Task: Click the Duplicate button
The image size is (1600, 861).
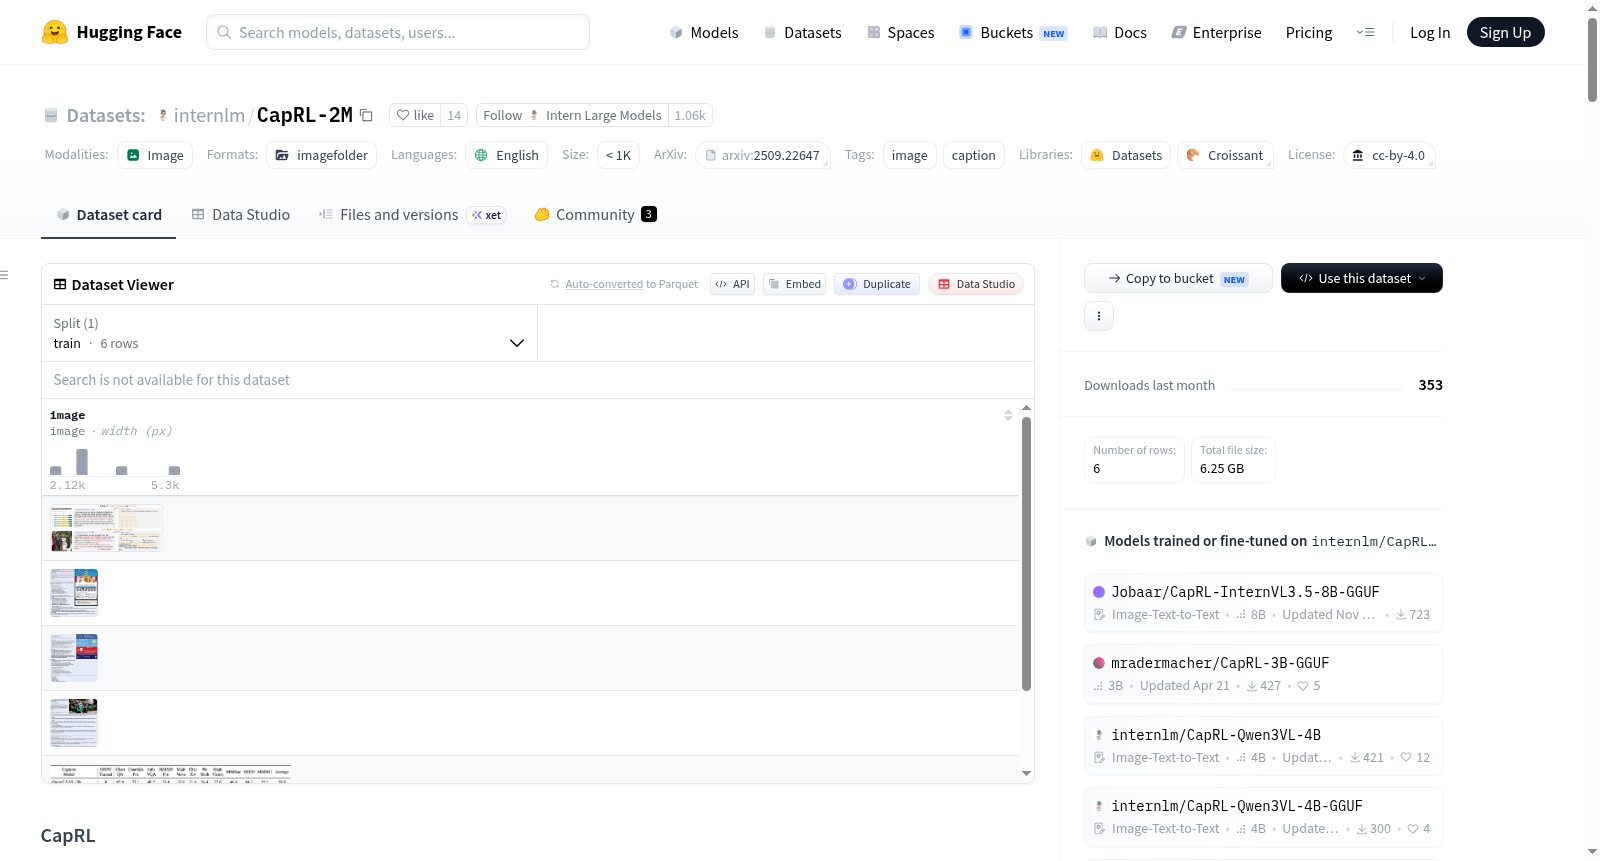Action: (877, 284)
